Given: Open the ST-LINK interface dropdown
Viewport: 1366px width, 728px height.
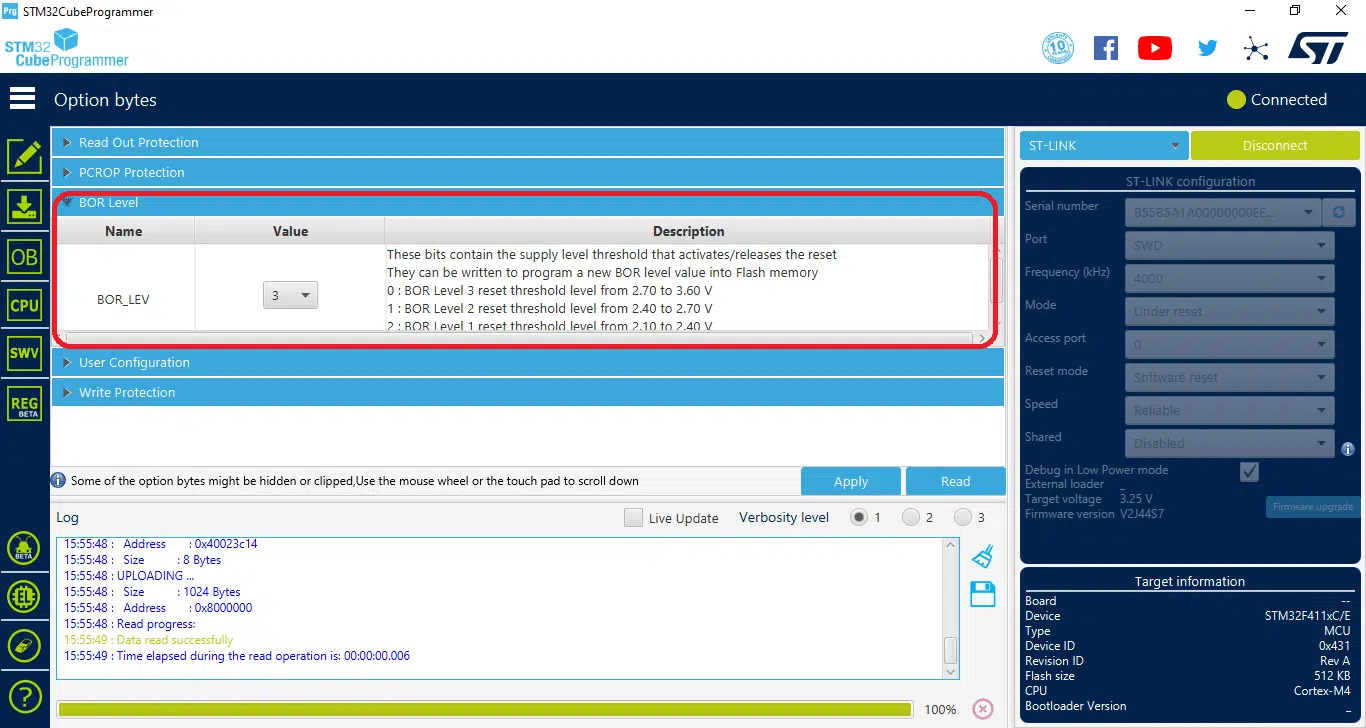Looking at the screenshot, I should point(1104,145).
